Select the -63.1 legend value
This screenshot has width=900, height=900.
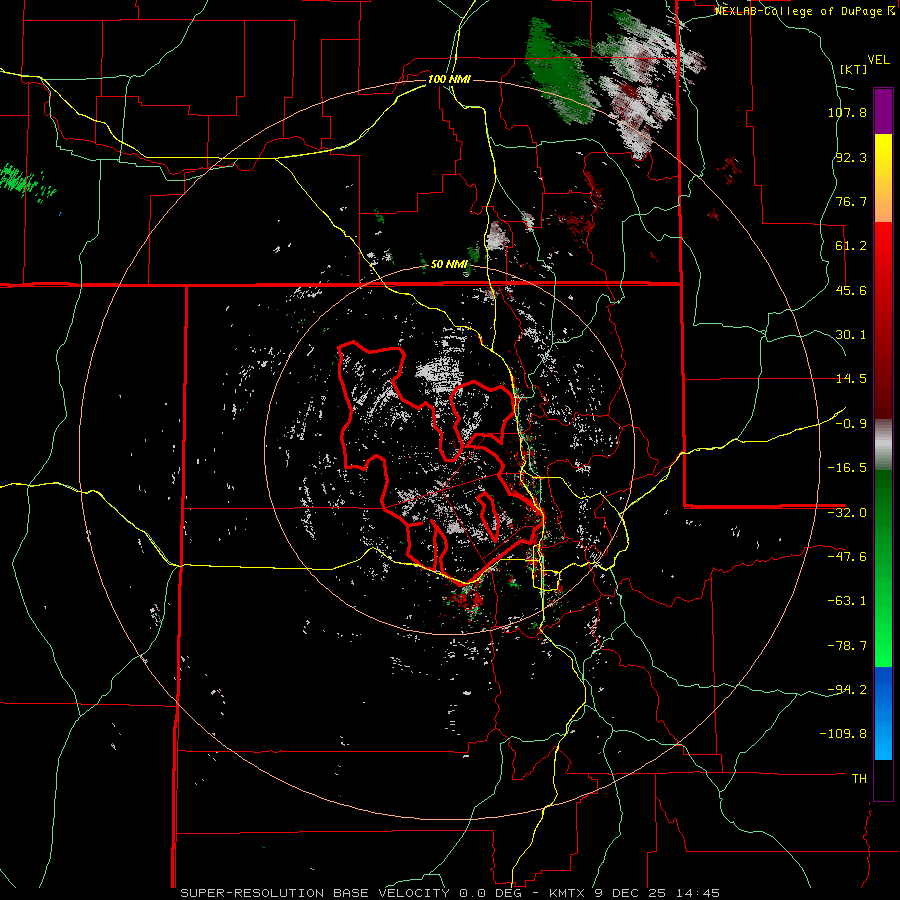847,601
